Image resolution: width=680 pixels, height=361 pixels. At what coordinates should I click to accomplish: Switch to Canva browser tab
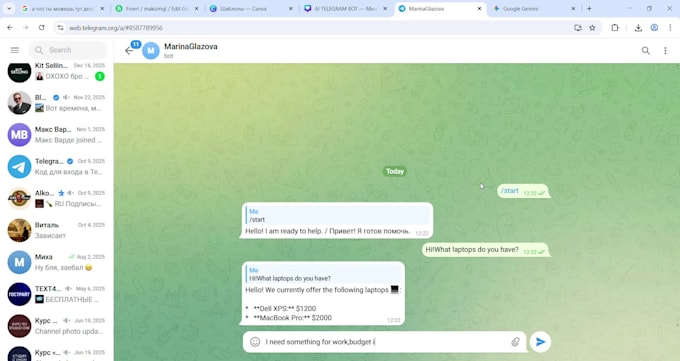(x=252, y=9)
